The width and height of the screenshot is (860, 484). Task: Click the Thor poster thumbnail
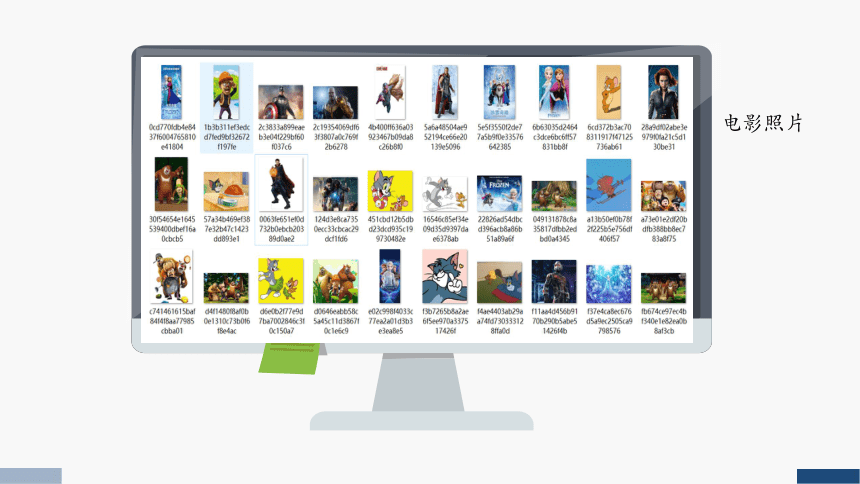445,92
